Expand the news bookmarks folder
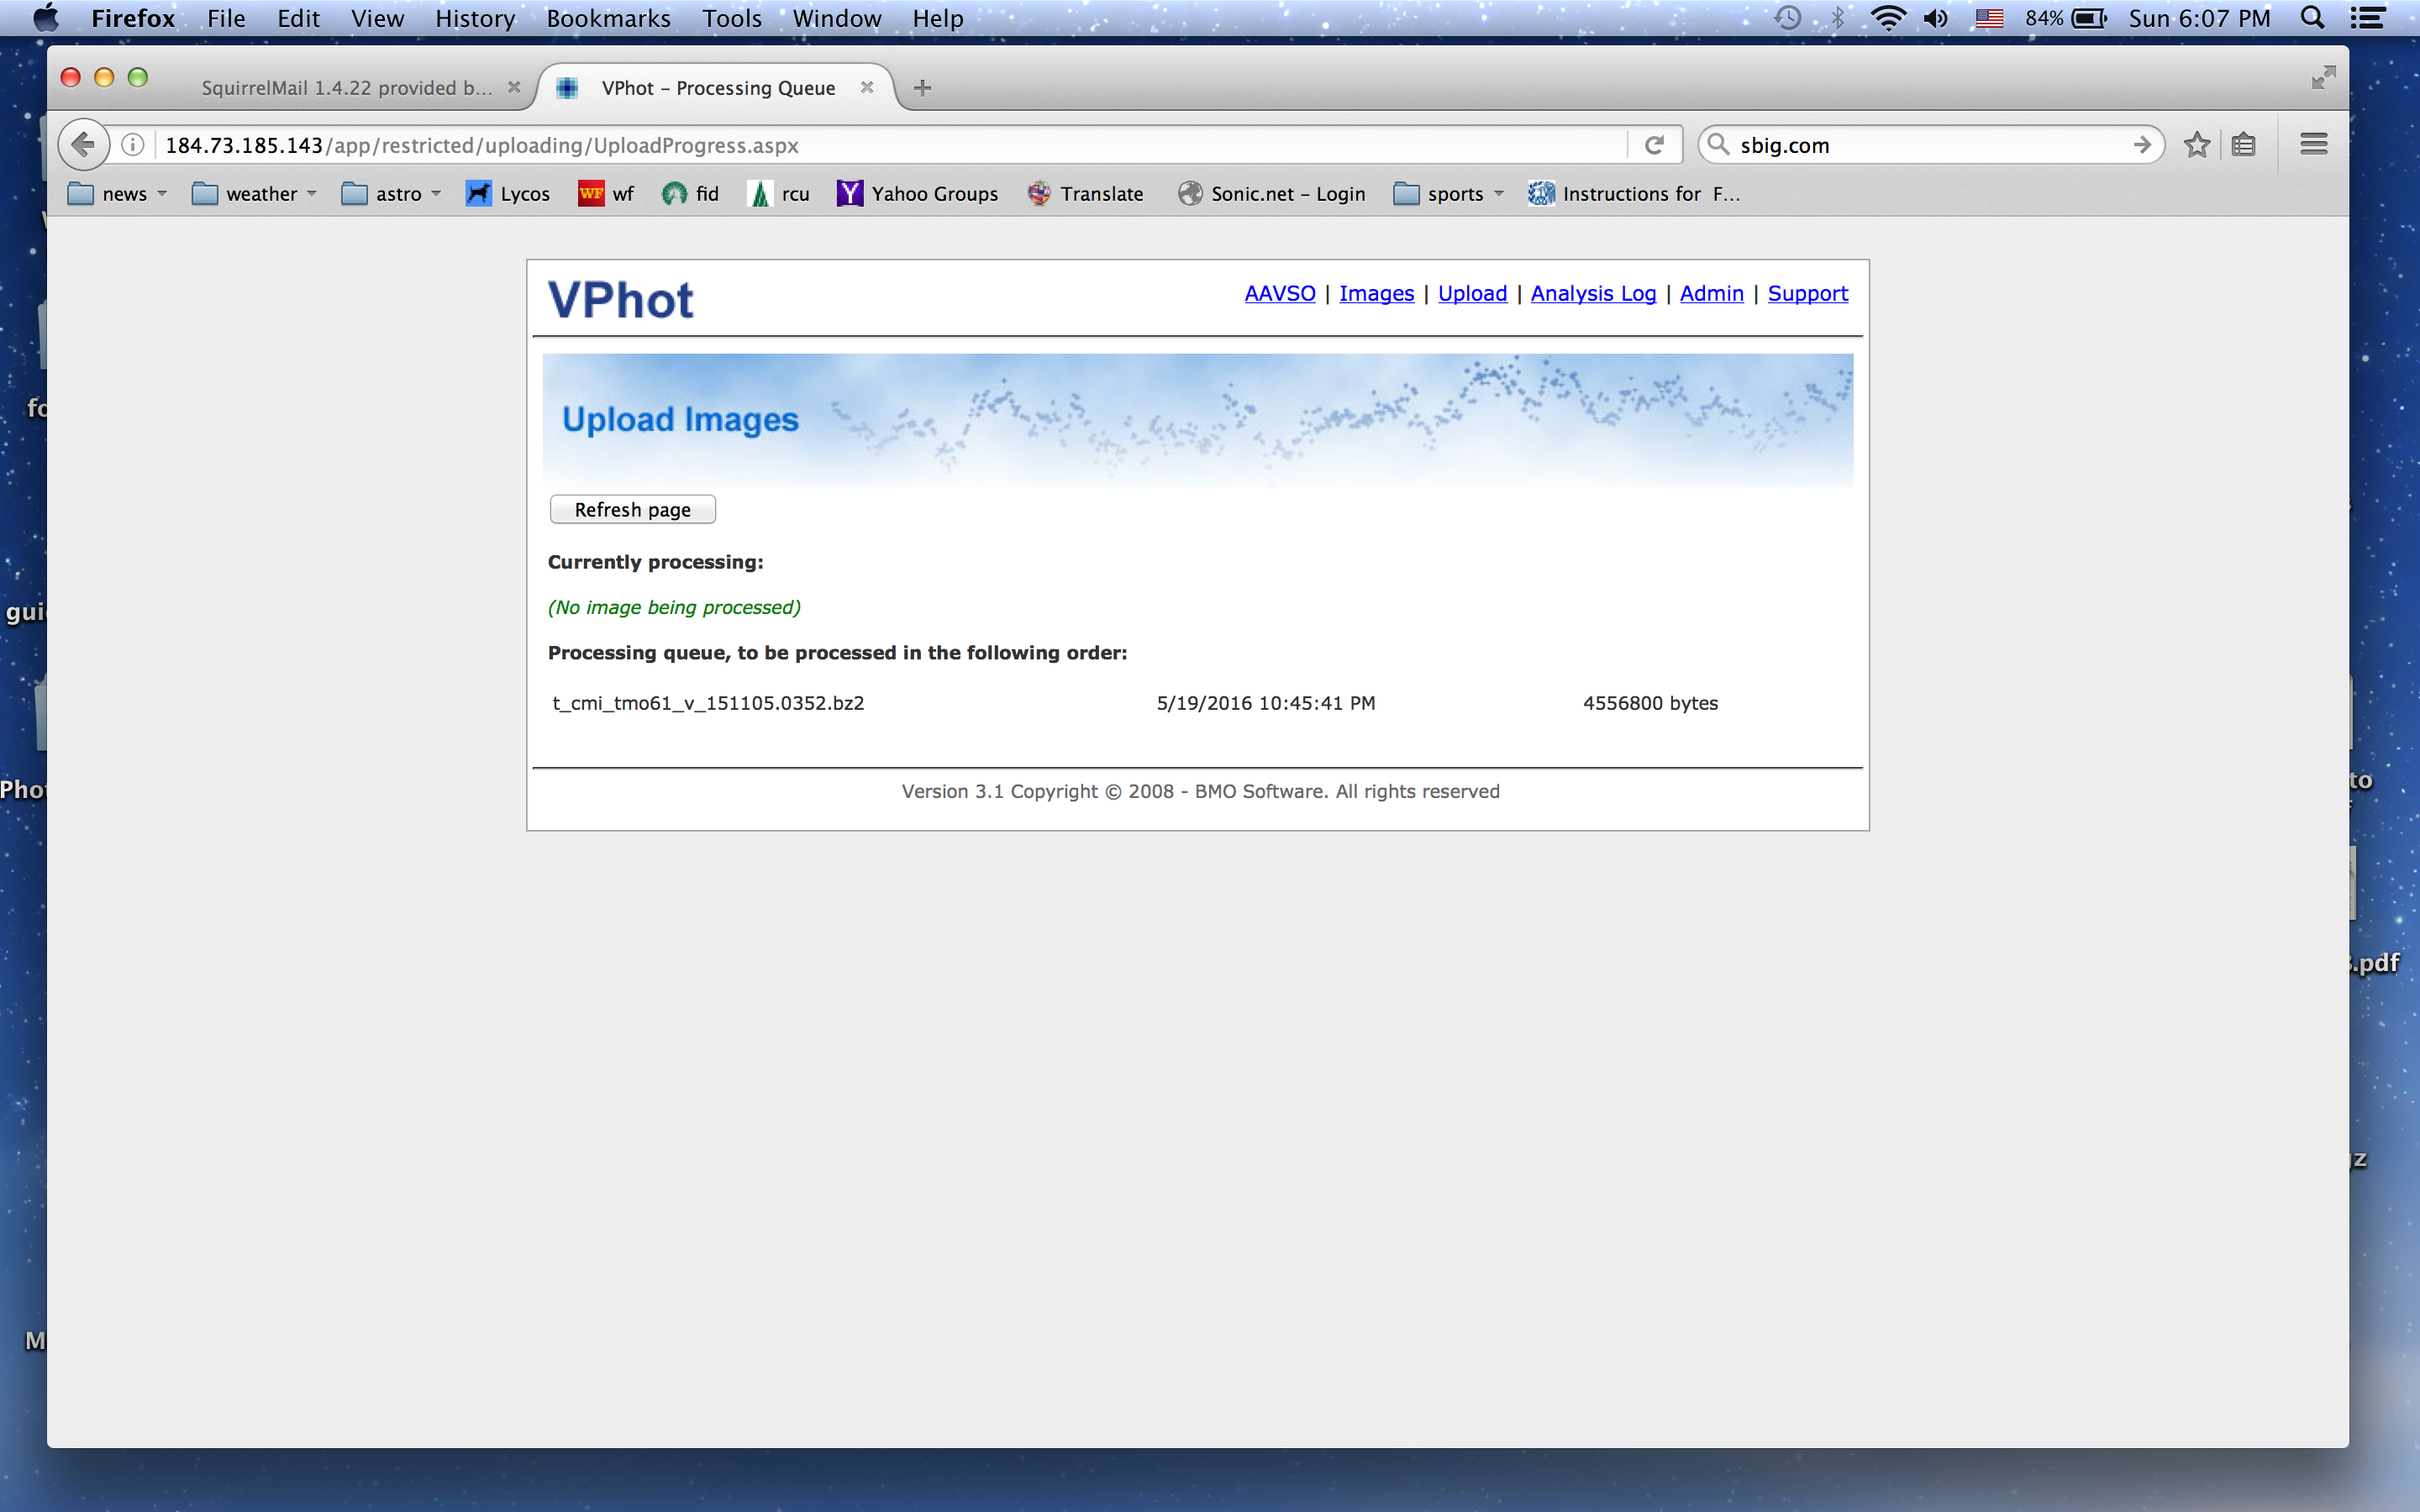The image size is (2420, 1512). coord(116,194)
